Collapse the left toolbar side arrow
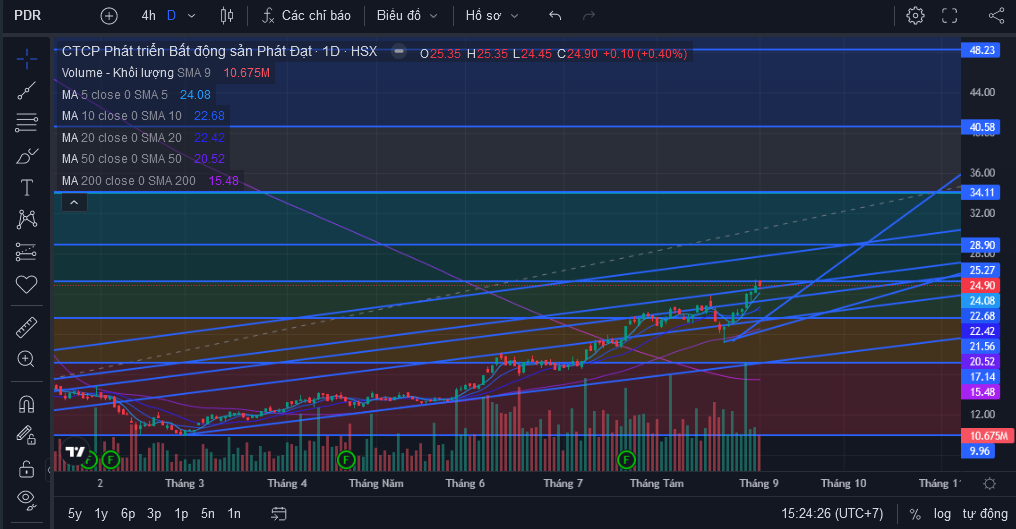 [x=49, y=469]
